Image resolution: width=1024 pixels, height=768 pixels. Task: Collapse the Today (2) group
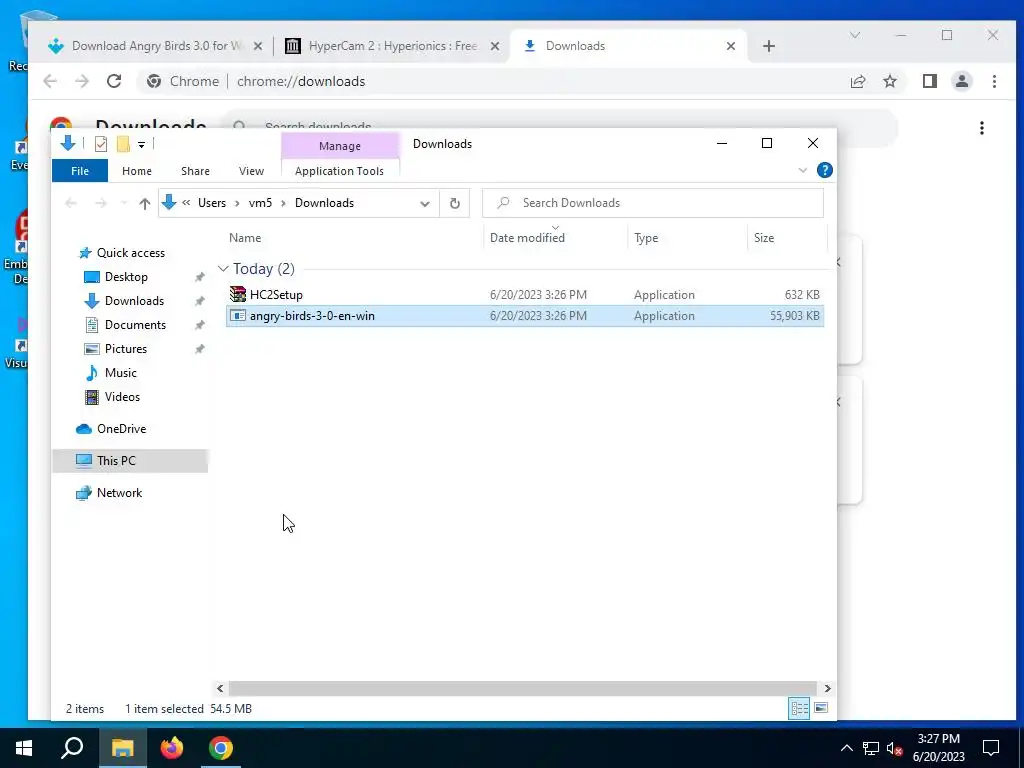tap(223, 268)
